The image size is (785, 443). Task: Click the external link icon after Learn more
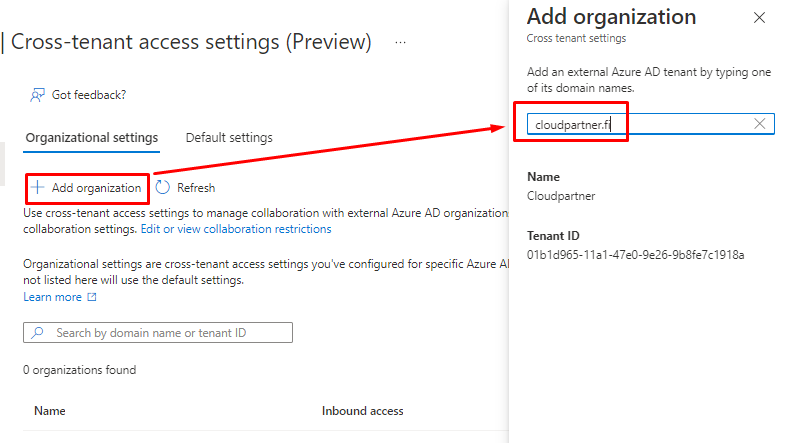pyautogui.click(x=92, y=297)
